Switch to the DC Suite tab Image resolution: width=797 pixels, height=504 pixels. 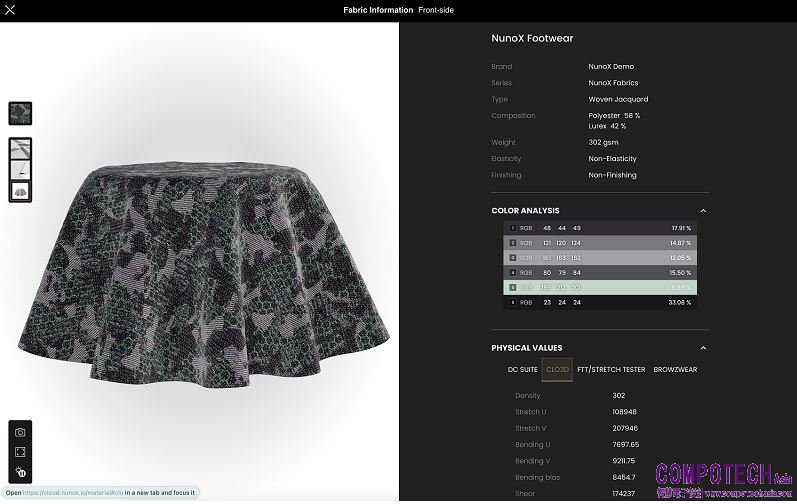coord(522,370)
